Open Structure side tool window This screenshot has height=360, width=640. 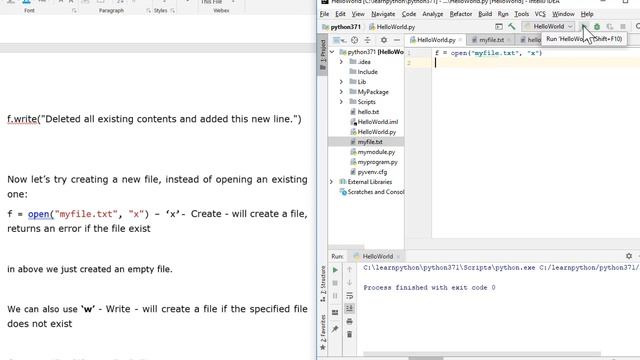click(x=323, y=284)
